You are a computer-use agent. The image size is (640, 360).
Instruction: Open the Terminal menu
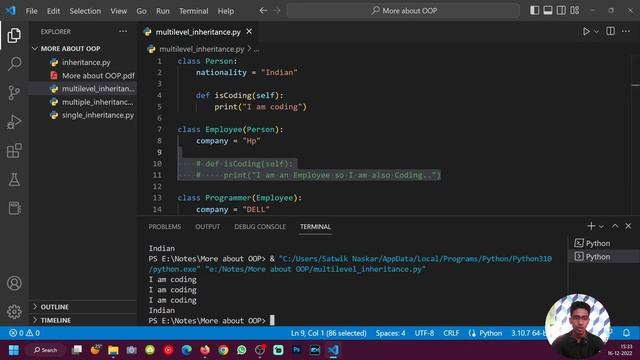click(193, 11)
